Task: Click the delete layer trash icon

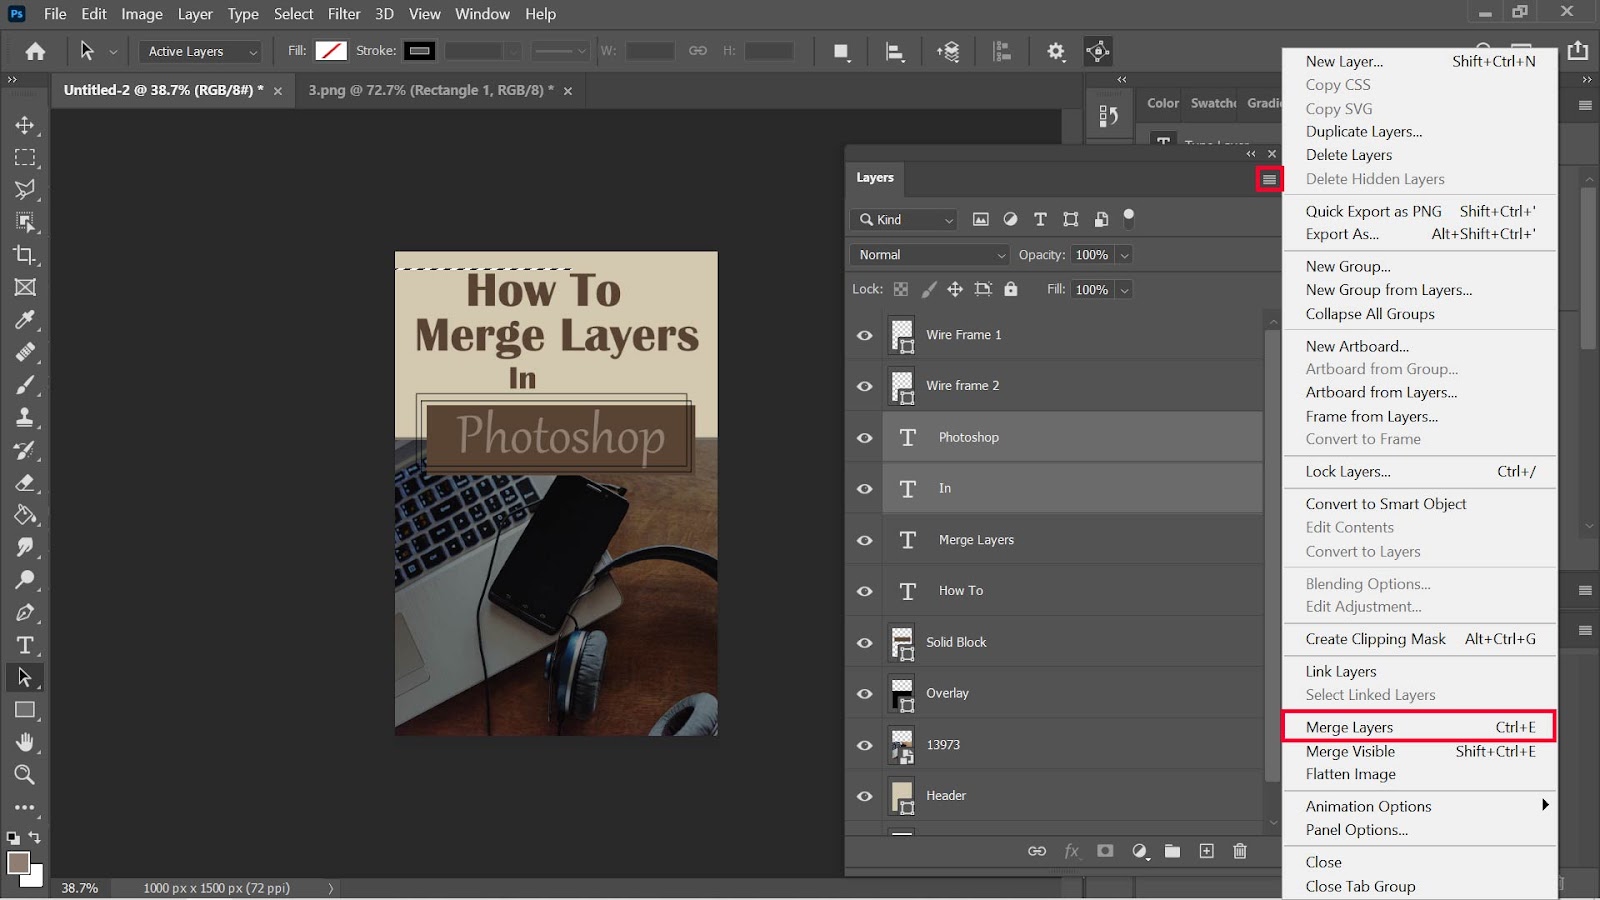Action: tap(1240, 851)
